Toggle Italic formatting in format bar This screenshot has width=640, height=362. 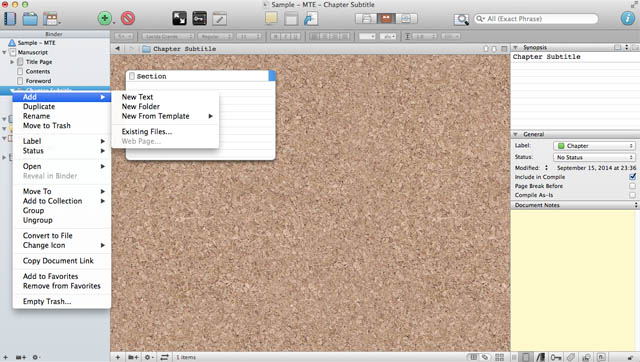[286, 36]
